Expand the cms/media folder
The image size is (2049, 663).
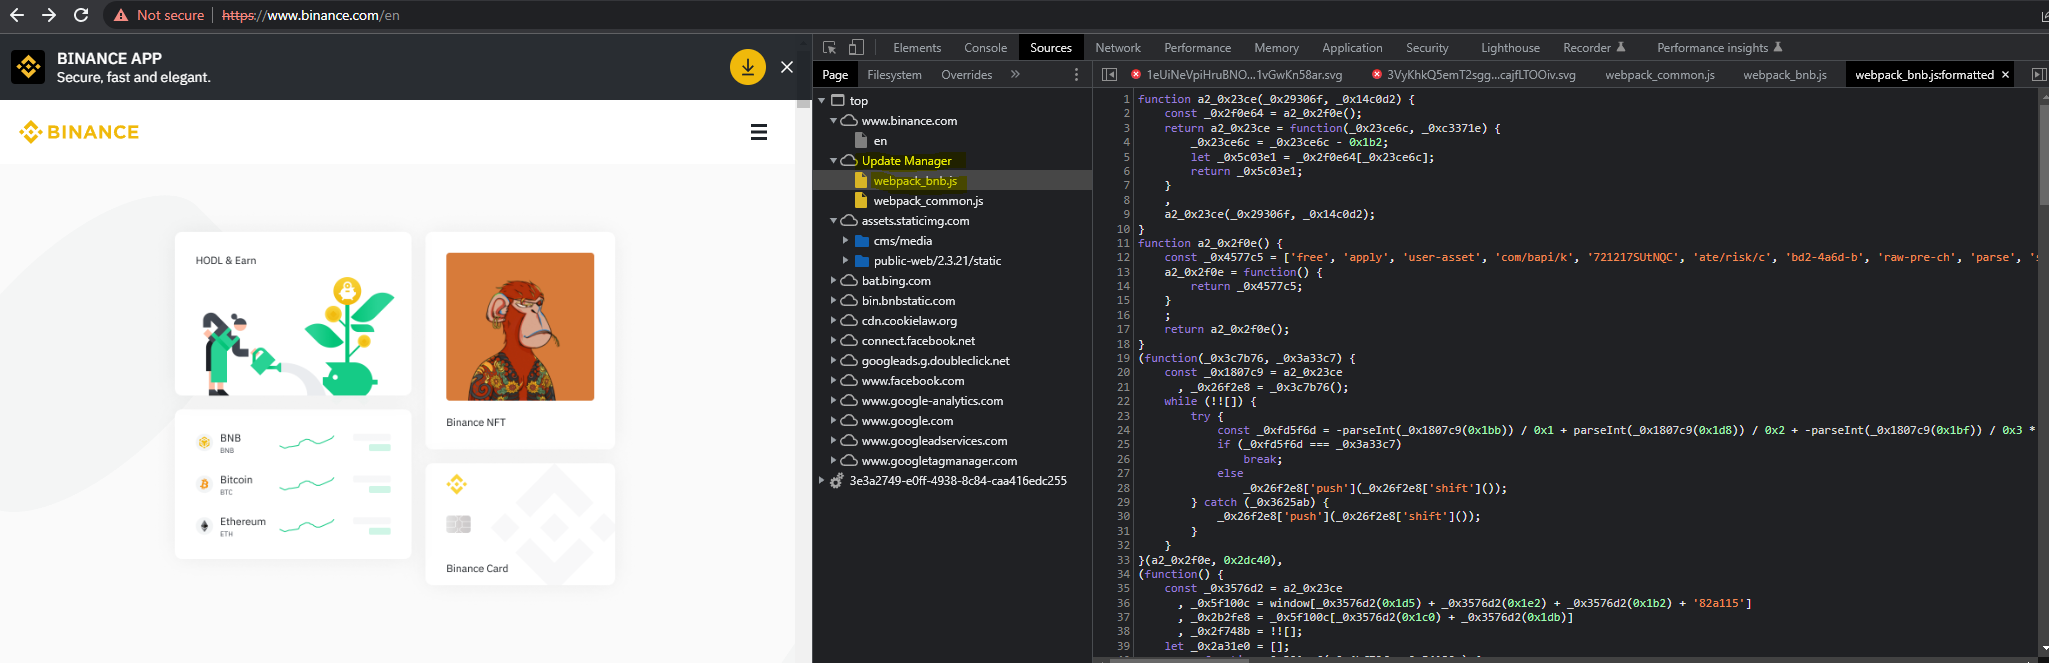(x=845, y=240)
